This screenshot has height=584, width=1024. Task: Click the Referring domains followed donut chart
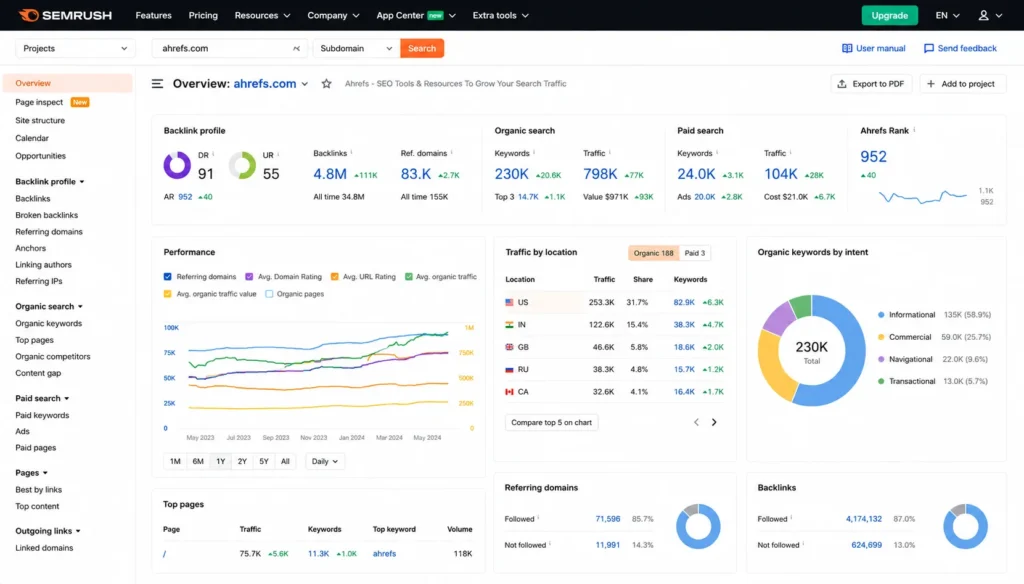[698, 526]
